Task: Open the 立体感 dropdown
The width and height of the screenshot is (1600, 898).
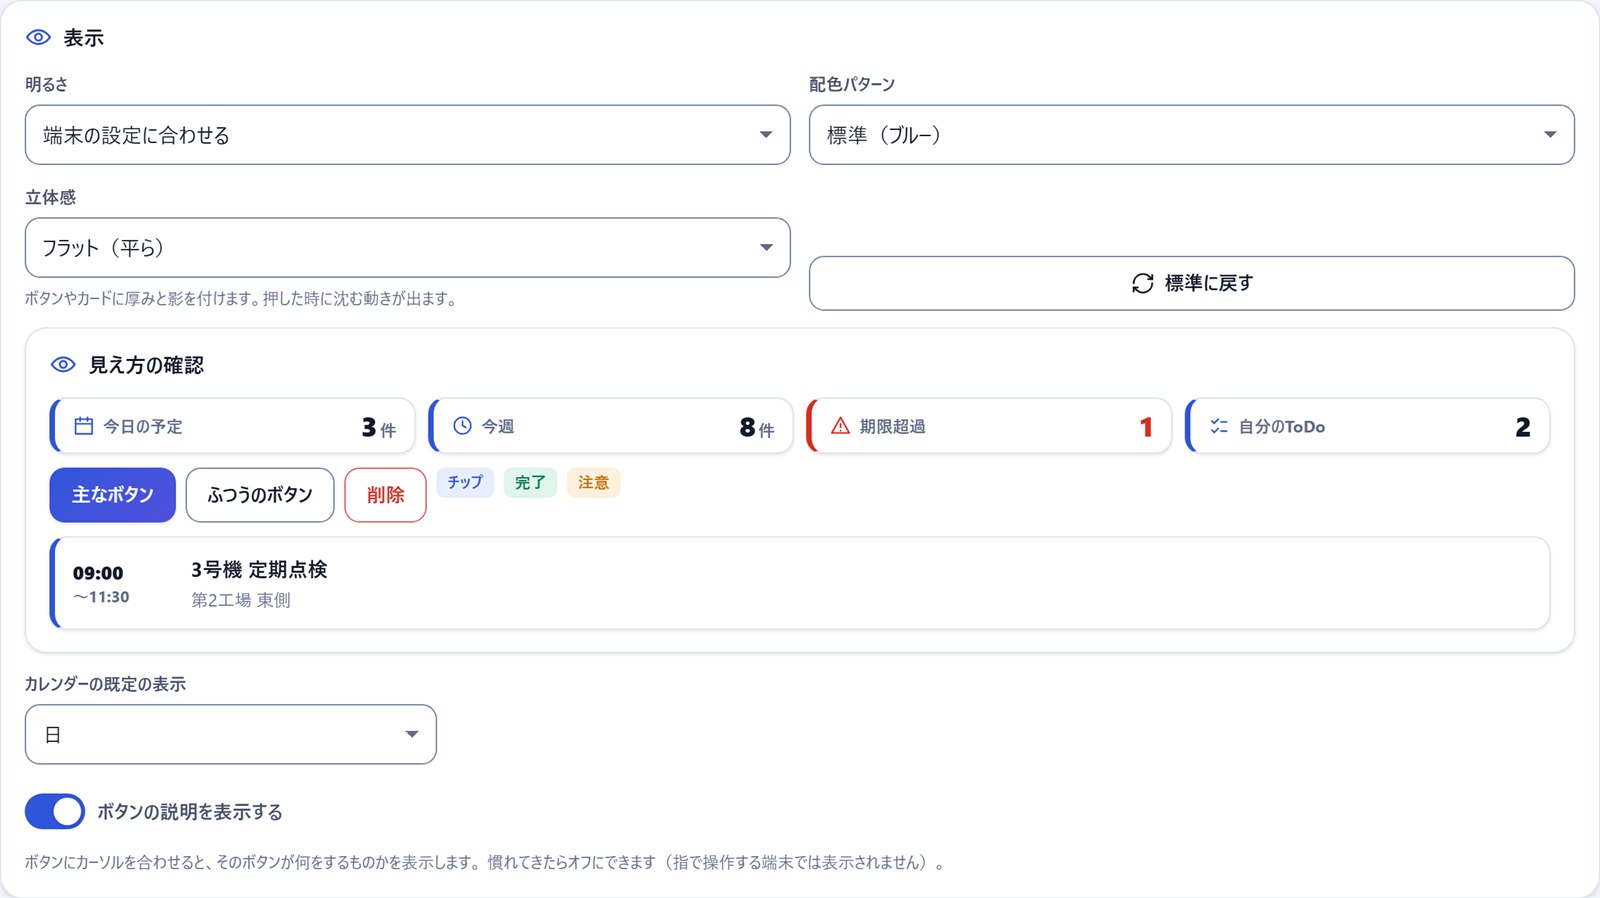Action: point(408,248)
